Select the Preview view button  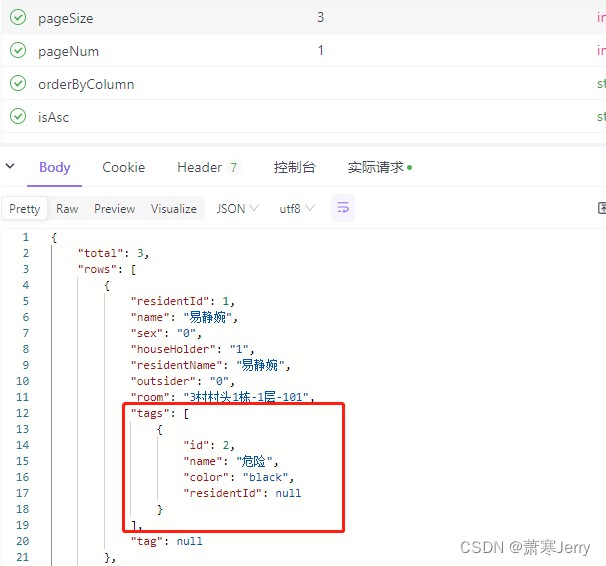pos(114,209)
